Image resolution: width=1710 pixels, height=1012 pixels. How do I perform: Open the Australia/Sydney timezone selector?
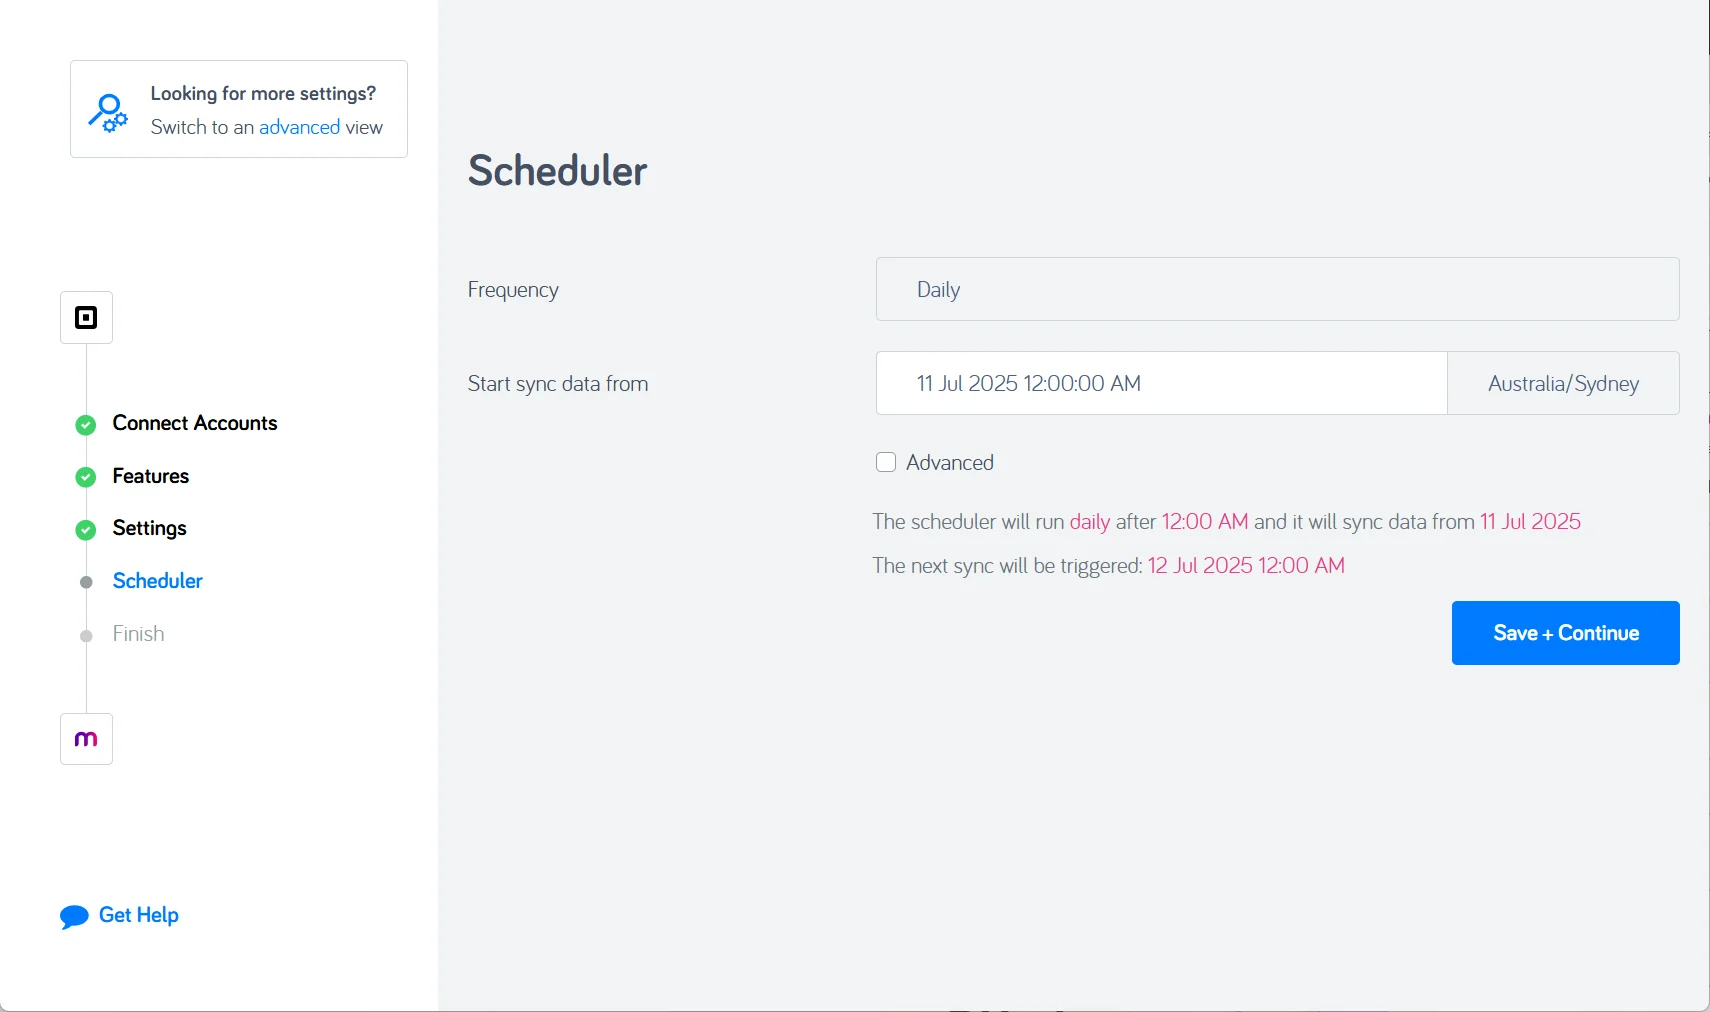tap(1563, 383)
